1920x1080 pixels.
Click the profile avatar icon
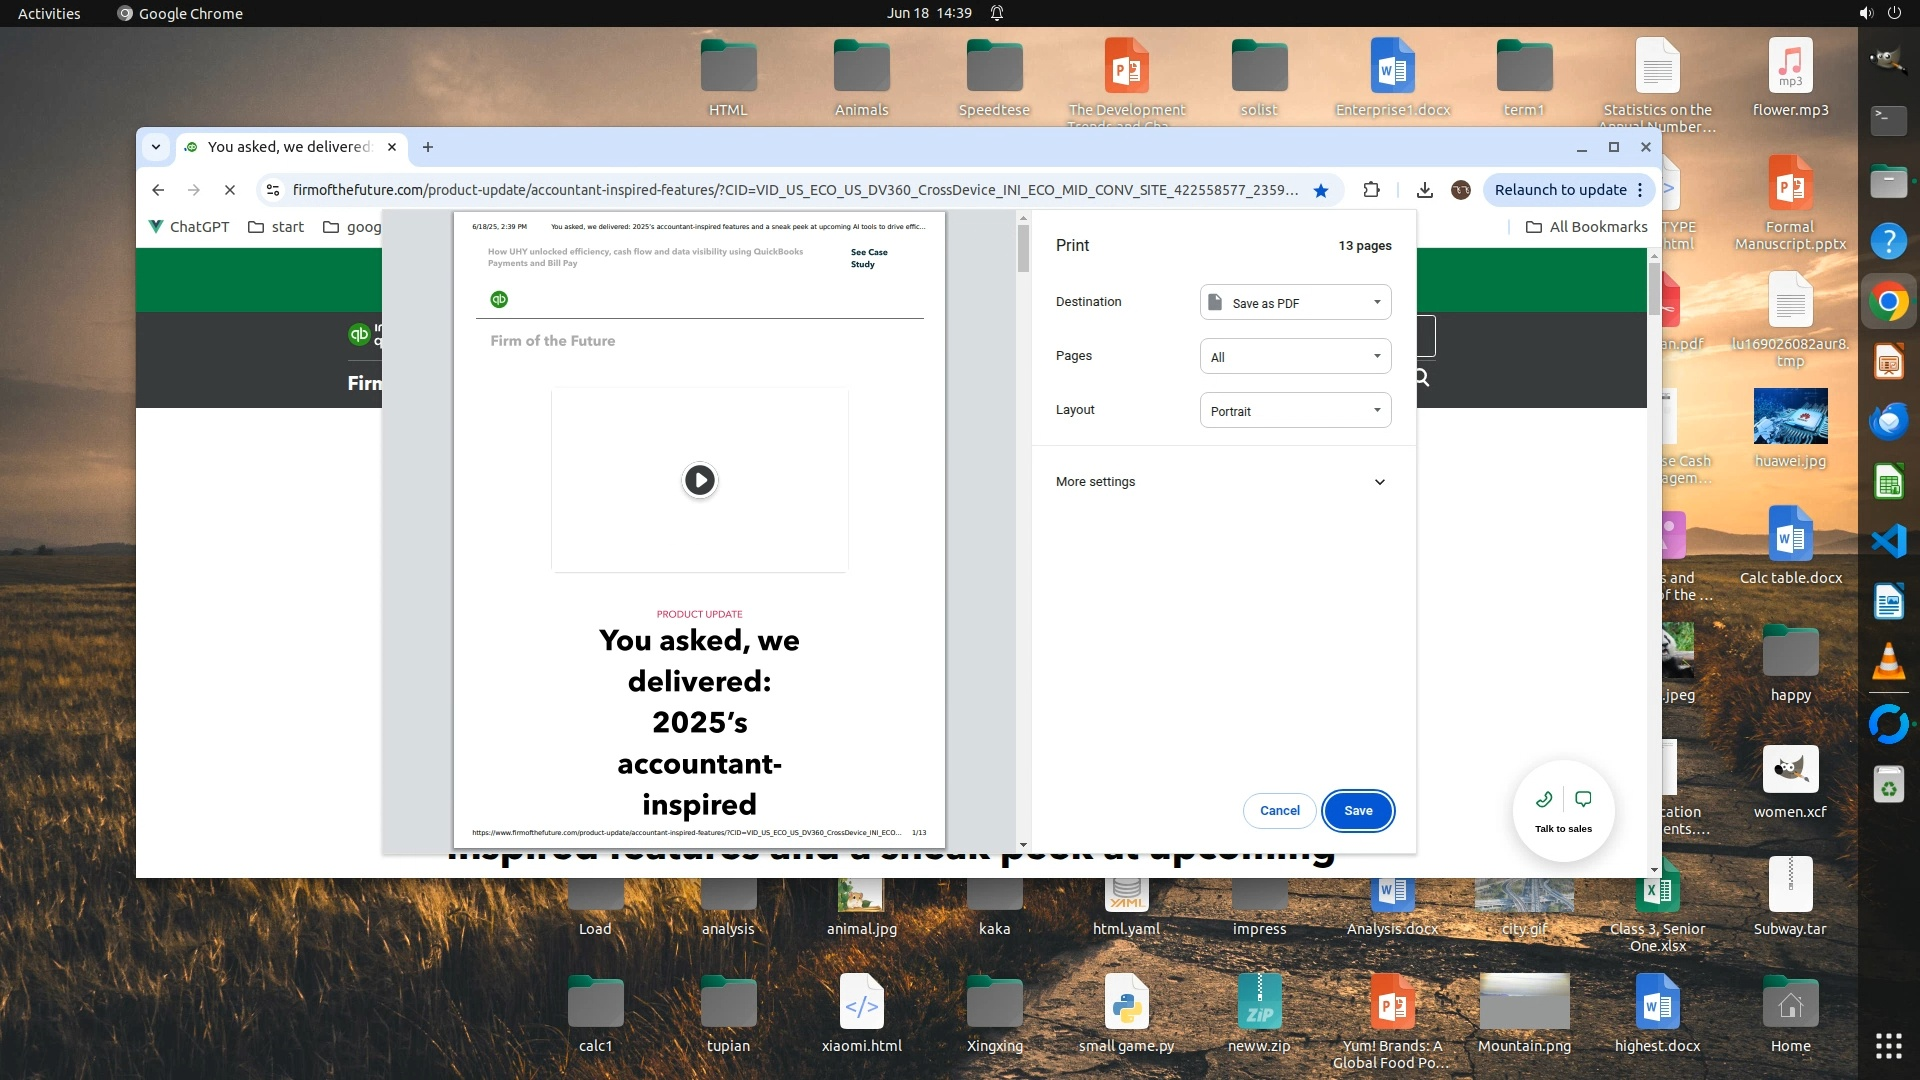point(1461,190)
